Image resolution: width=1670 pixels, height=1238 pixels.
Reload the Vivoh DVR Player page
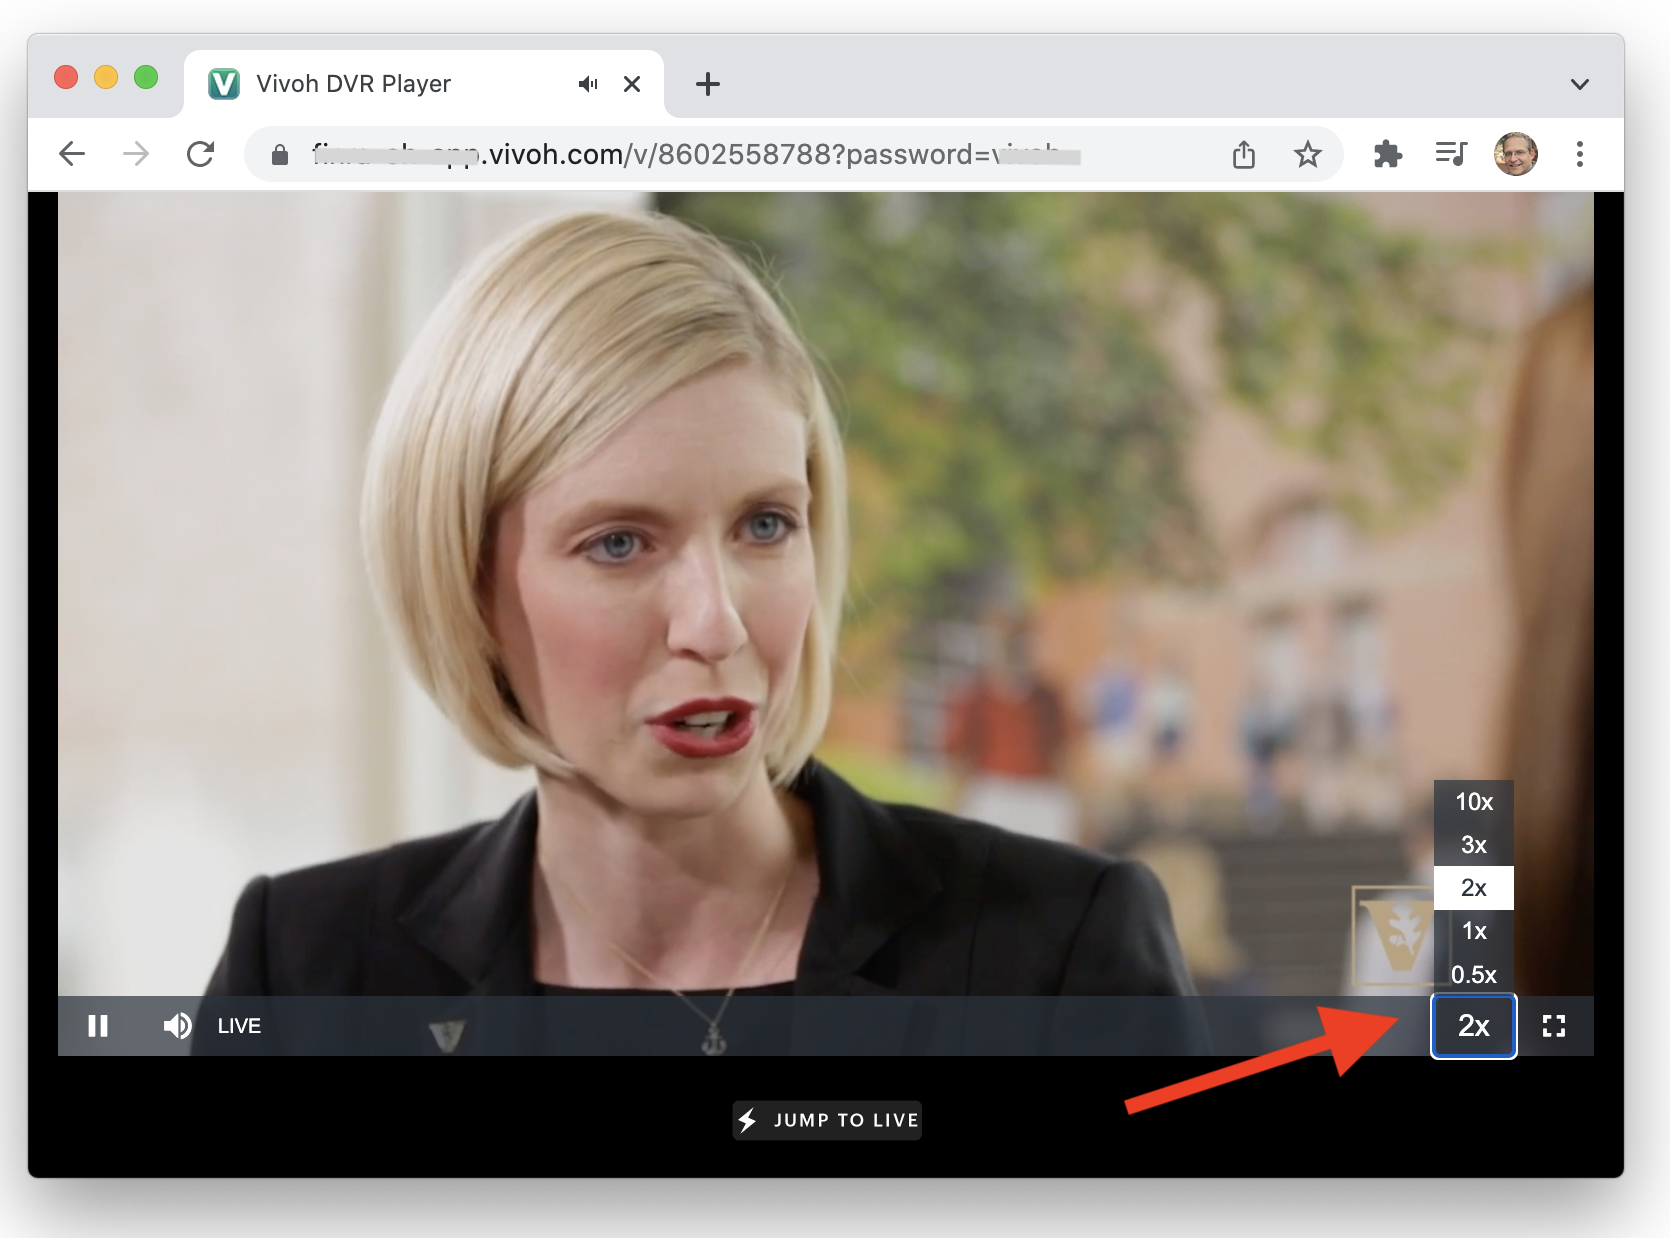pyautogui.click(x=201, y=154)
